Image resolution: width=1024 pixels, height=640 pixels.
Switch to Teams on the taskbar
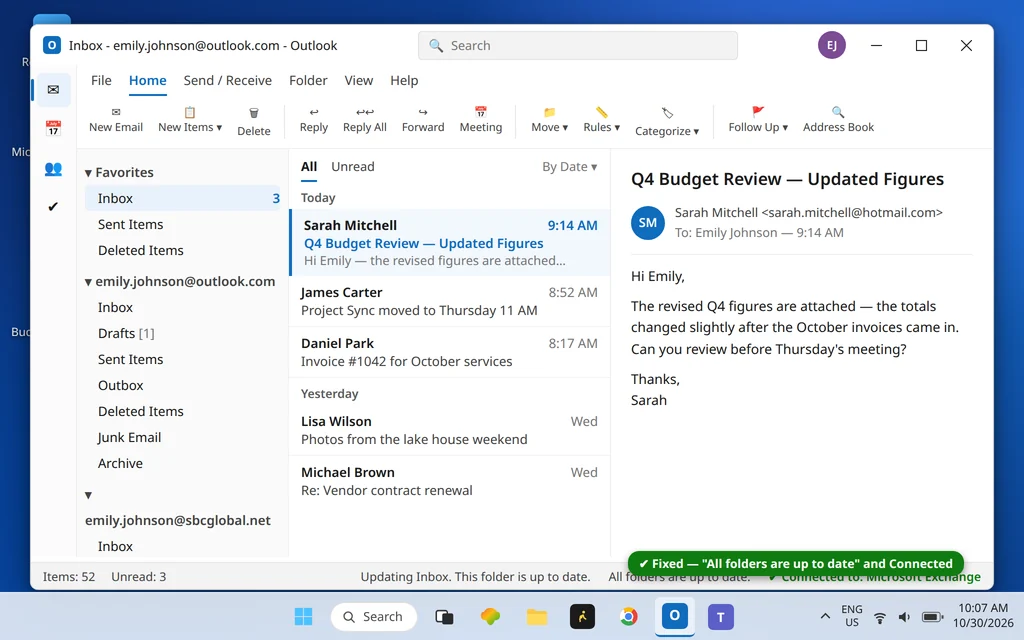pos(720,616)
